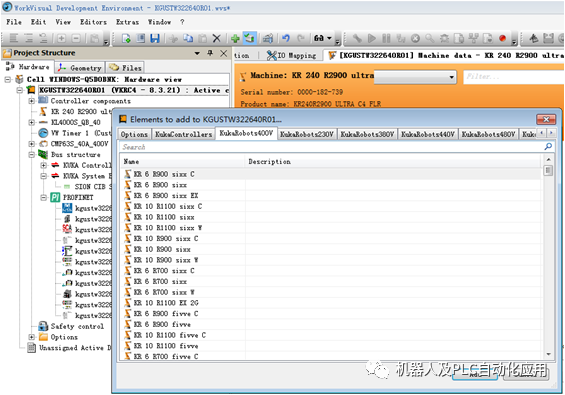Switch to the Files tab
This screenshot has height=395, width=565.
click(x=125, y=67)
